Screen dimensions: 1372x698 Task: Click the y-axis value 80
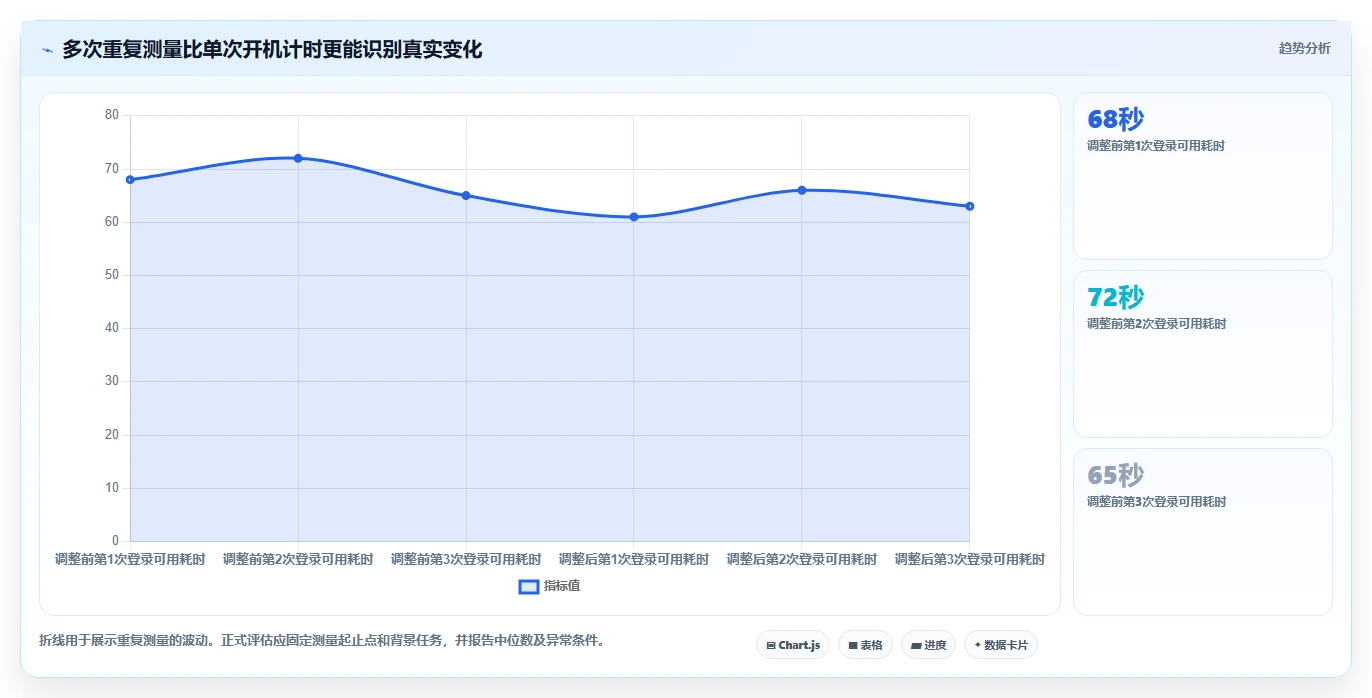coord(112,115)
